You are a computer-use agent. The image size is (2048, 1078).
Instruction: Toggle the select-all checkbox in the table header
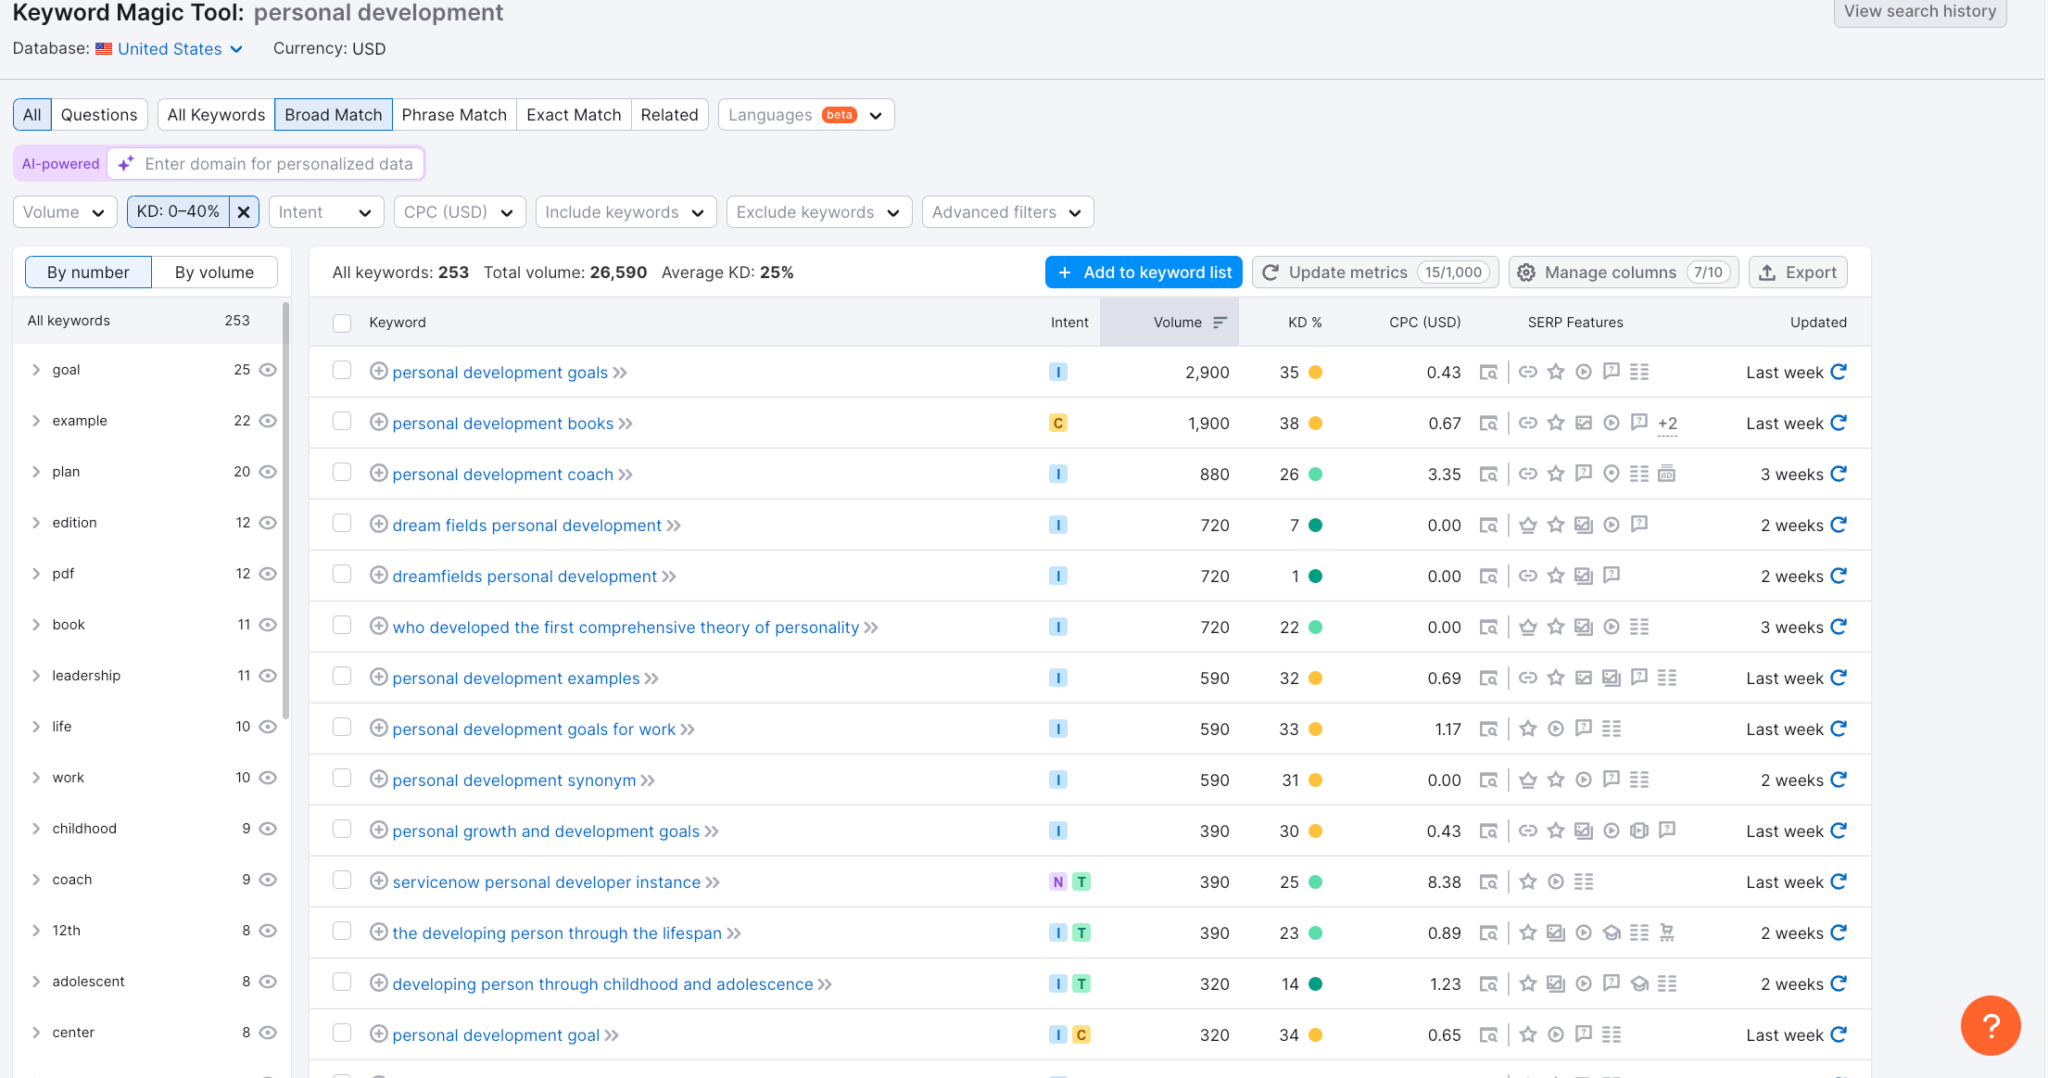(x=341, y=322)
